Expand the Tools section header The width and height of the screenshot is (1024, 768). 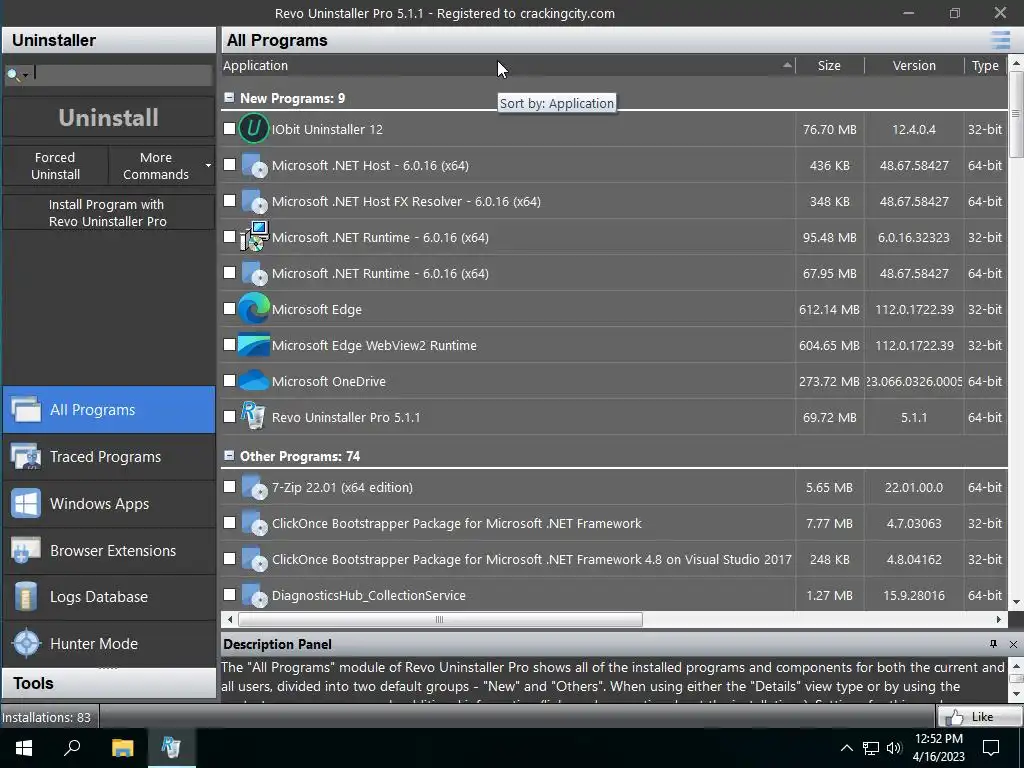pos(108,683)
